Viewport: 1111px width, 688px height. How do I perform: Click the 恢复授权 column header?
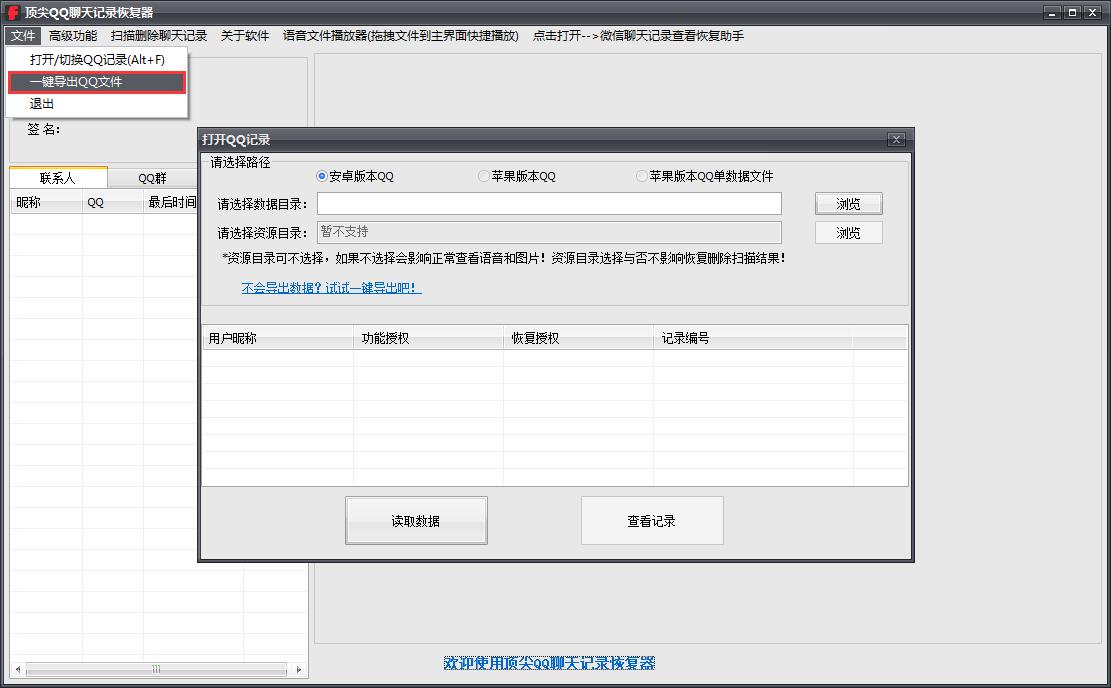tap(578, 338)
